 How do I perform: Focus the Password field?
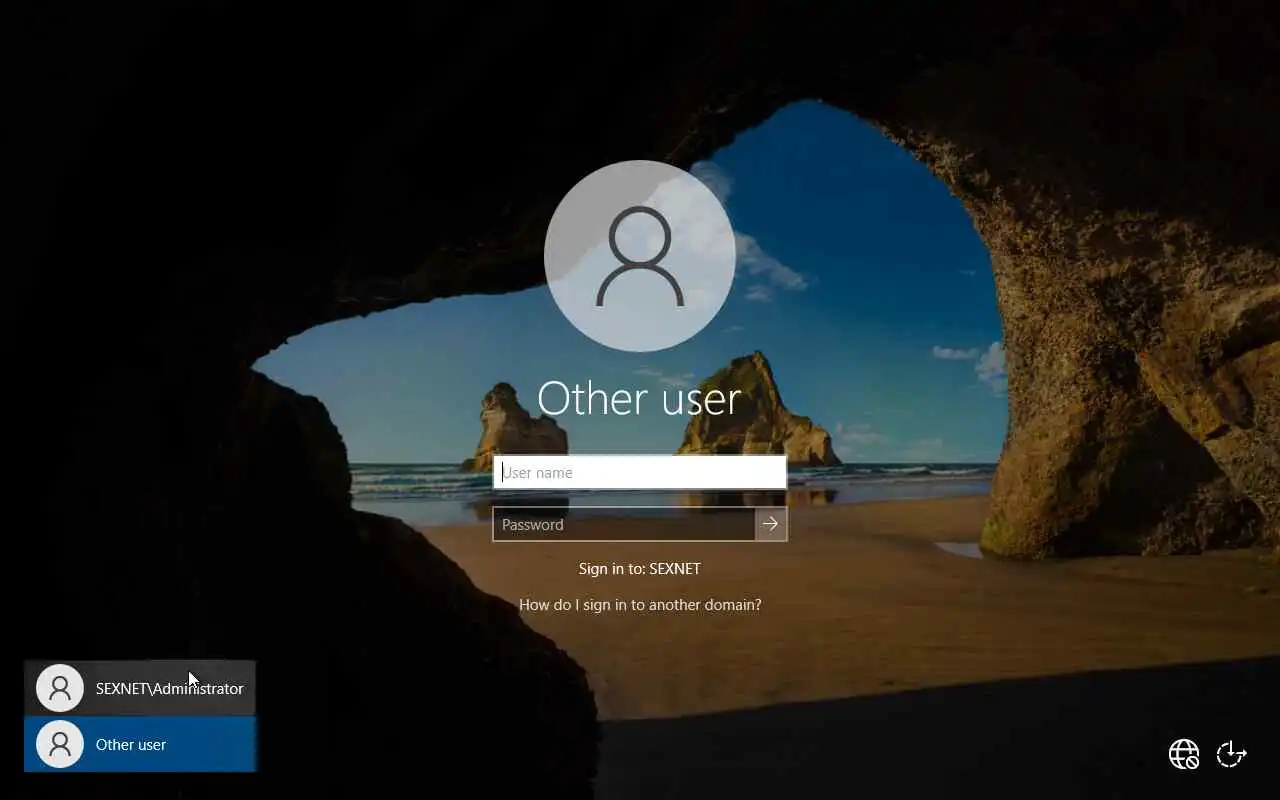[x=624, y=524]
